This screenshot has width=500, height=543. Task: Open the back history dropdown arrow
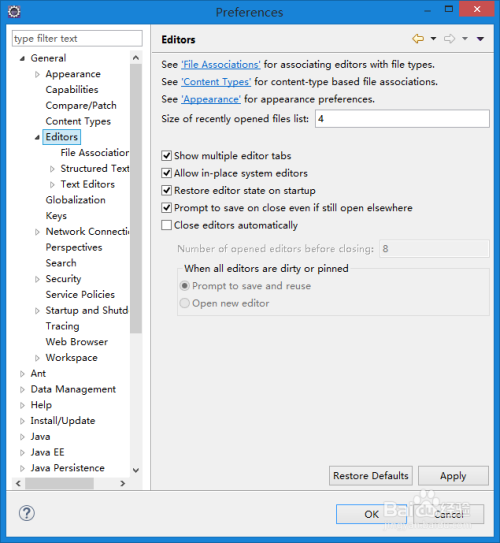pos(433,38)
